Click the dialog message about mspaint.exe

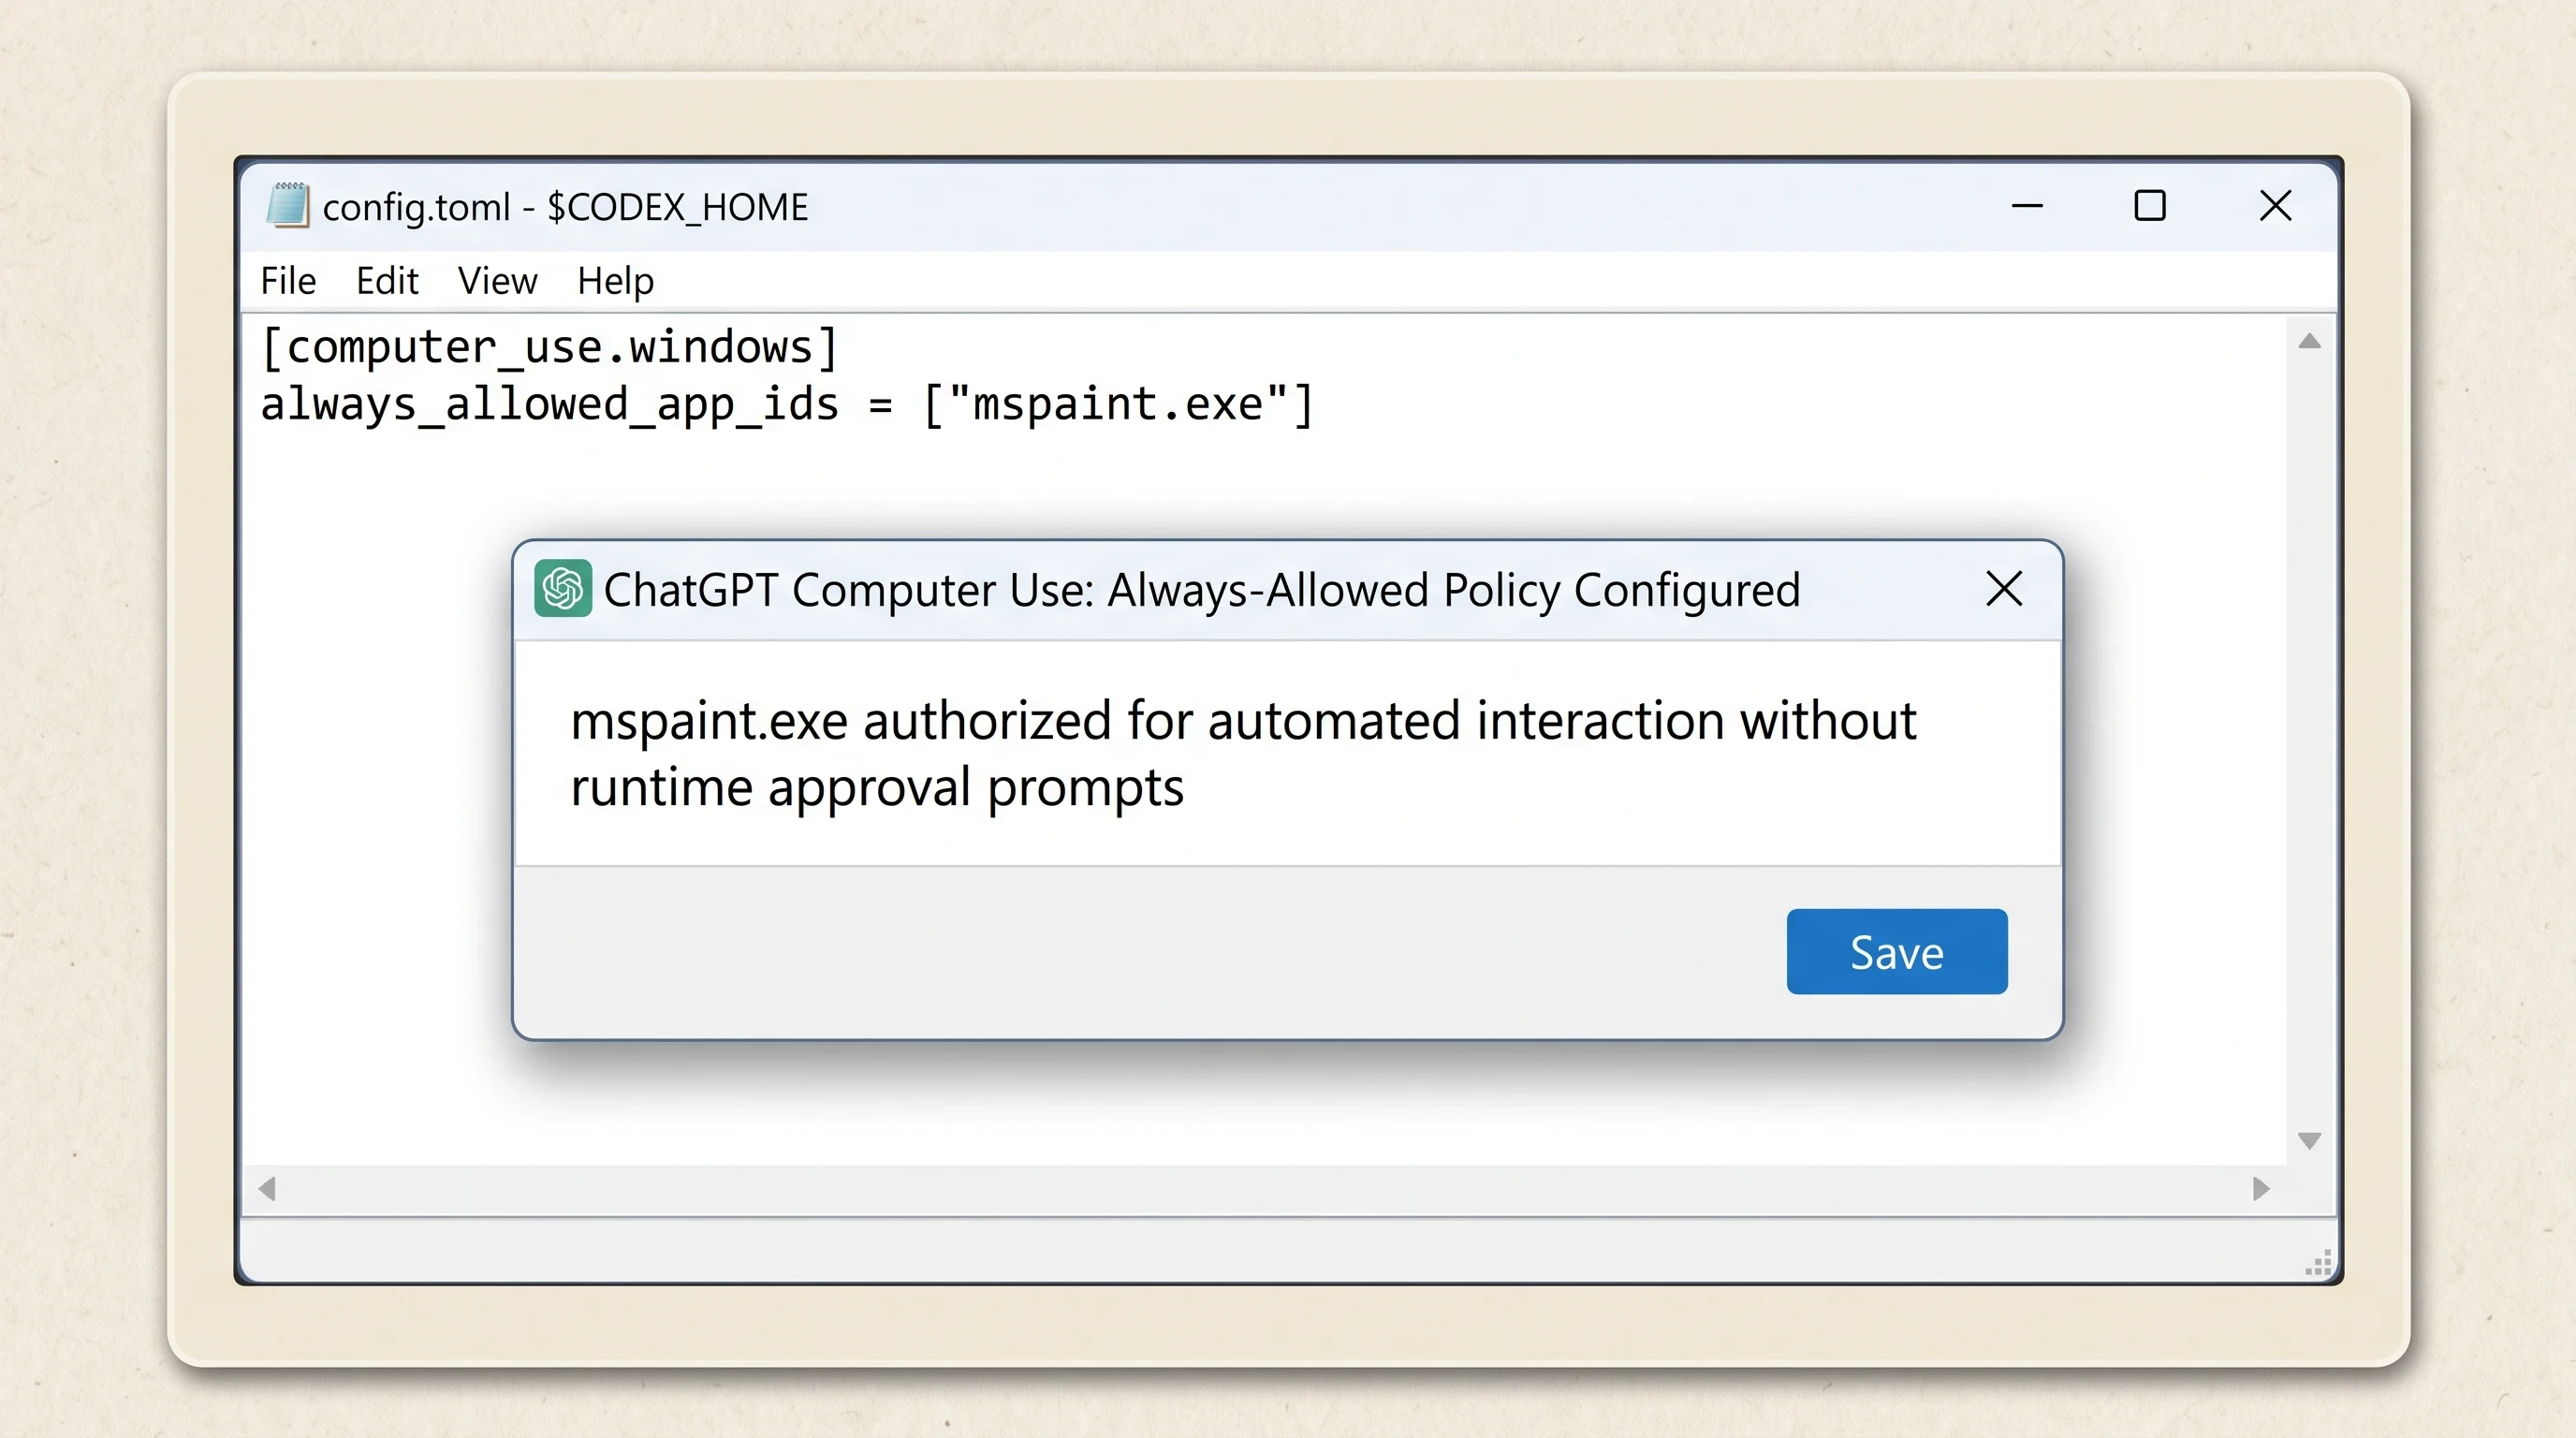coord(1243,753)
